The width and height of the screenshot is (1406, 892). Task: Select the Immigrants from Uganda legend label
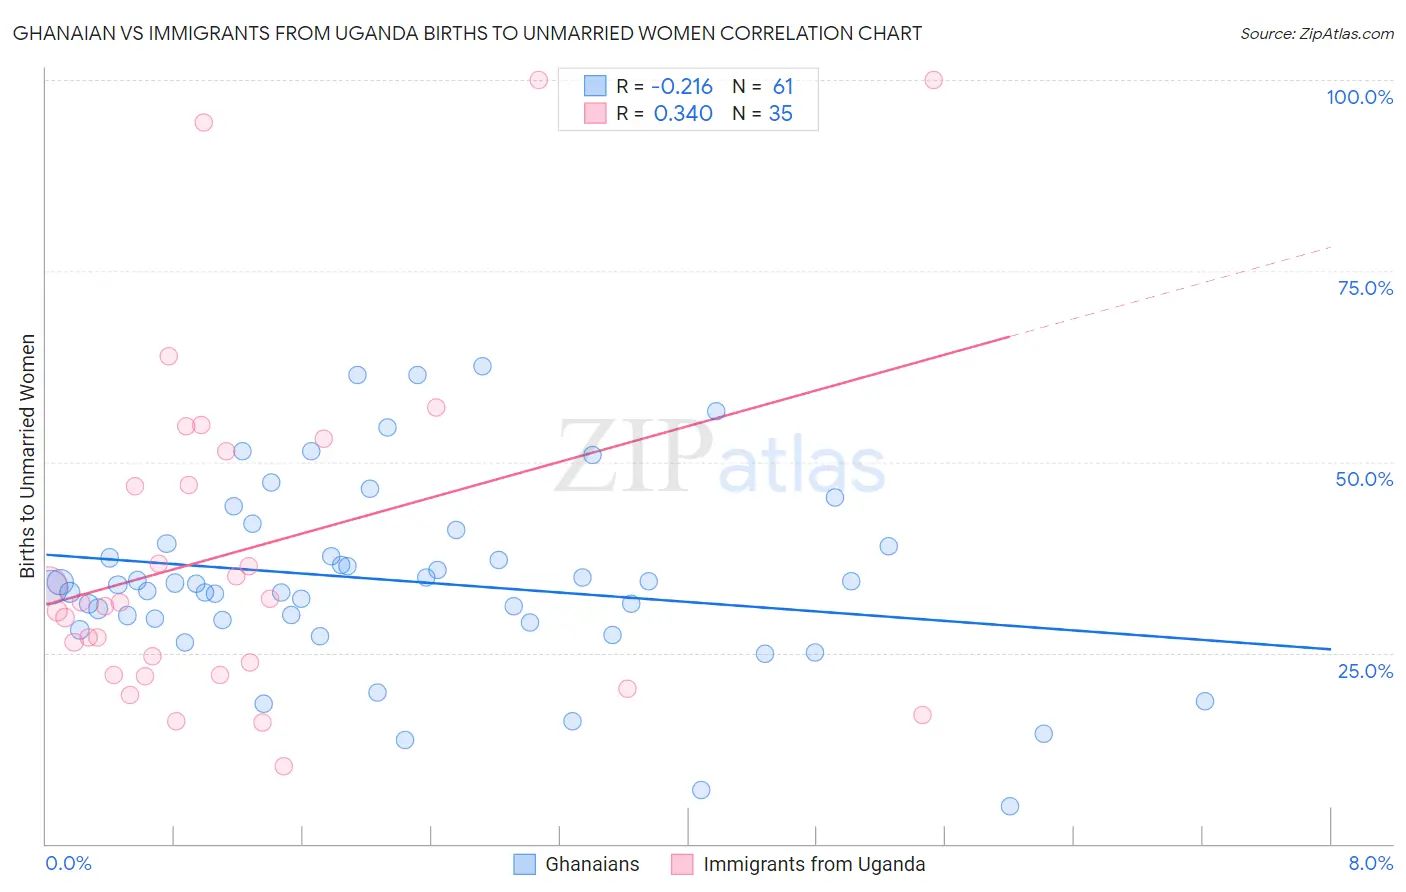click(814, 864)
